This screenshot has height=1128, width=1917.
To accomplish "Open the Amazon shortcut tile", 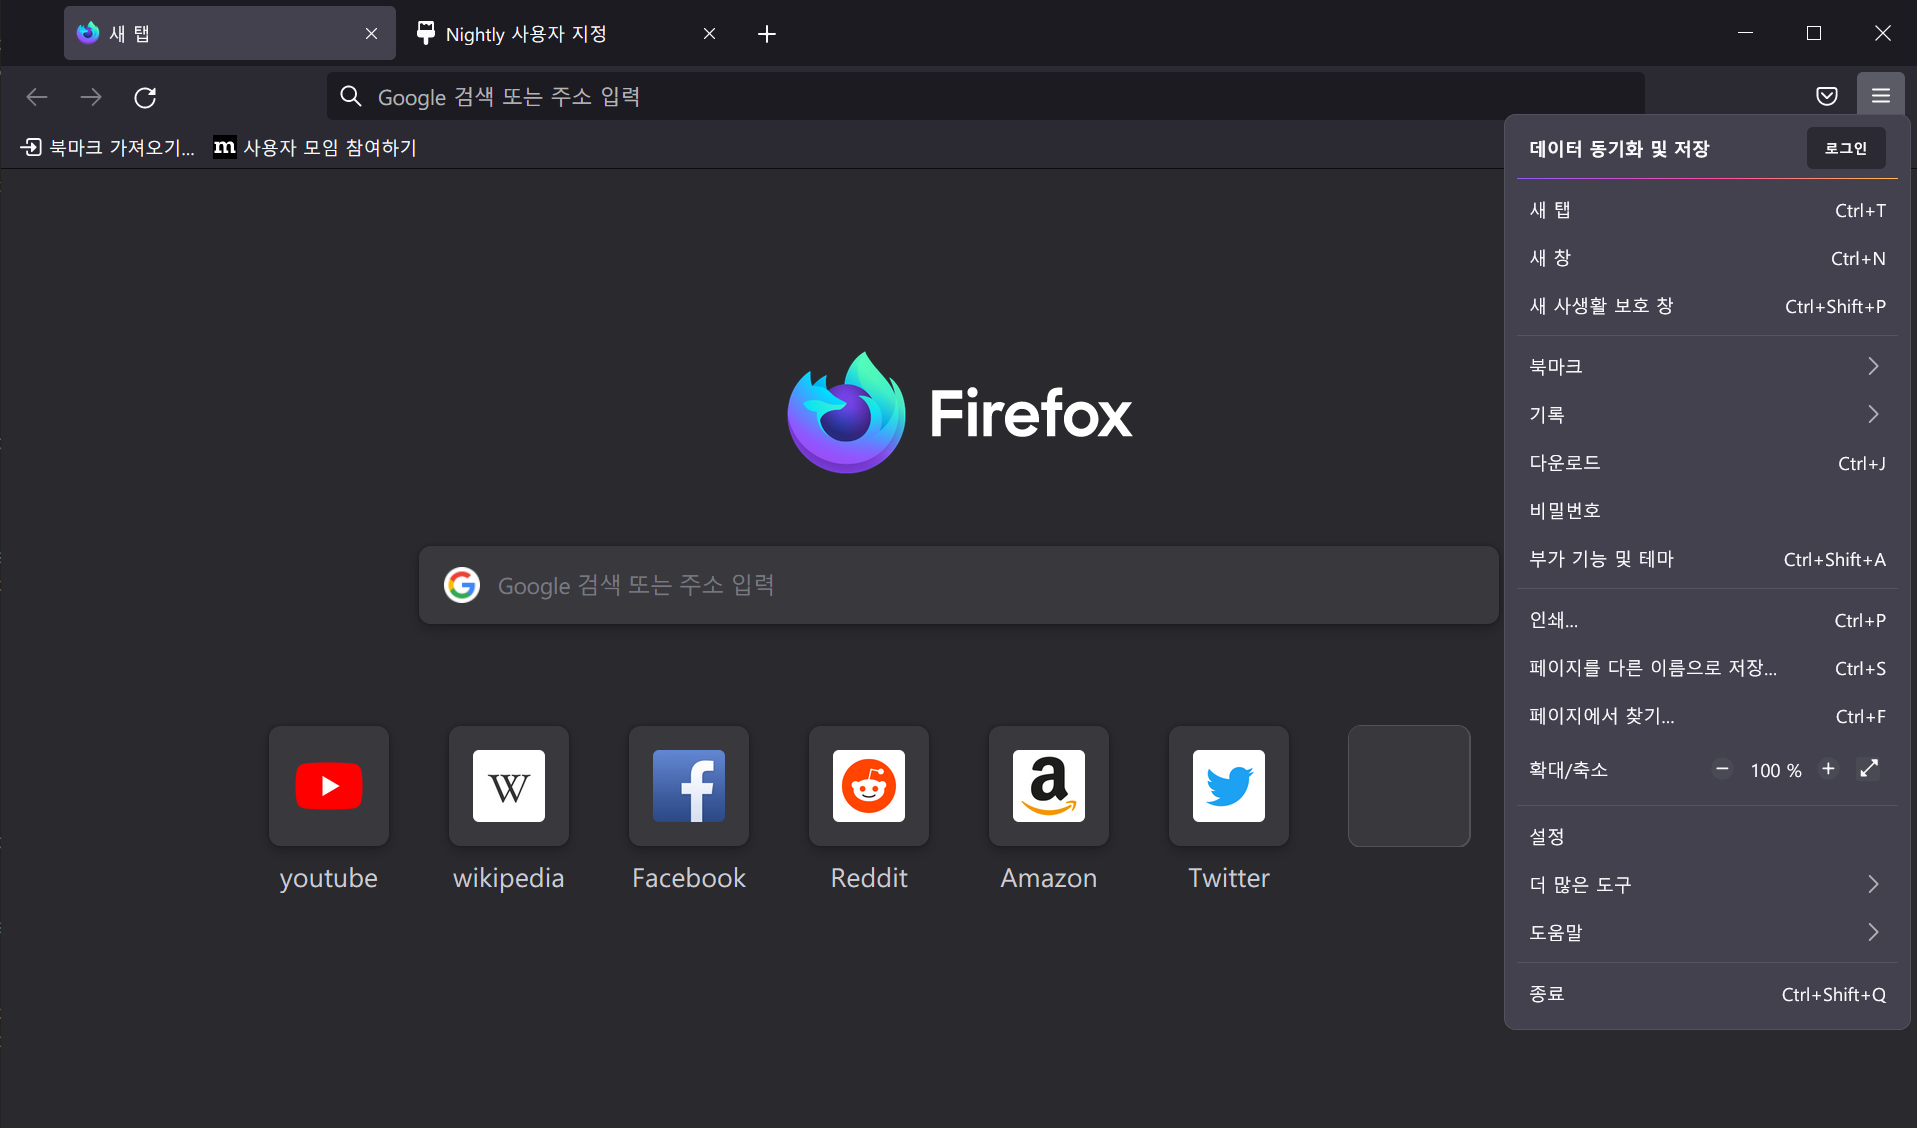I will point(1049,786).
